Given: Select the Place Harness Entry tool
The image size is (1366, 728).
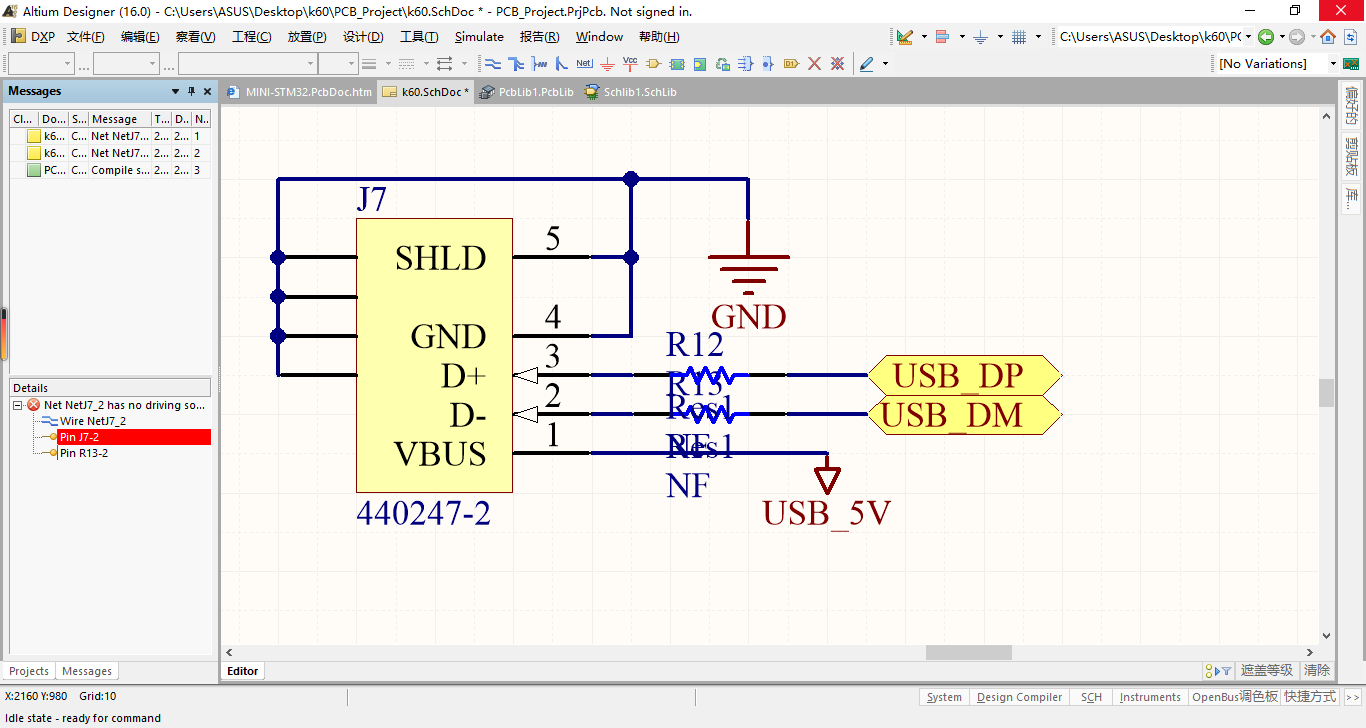Looking at the screenshot, I should click(x=768, y=63).
